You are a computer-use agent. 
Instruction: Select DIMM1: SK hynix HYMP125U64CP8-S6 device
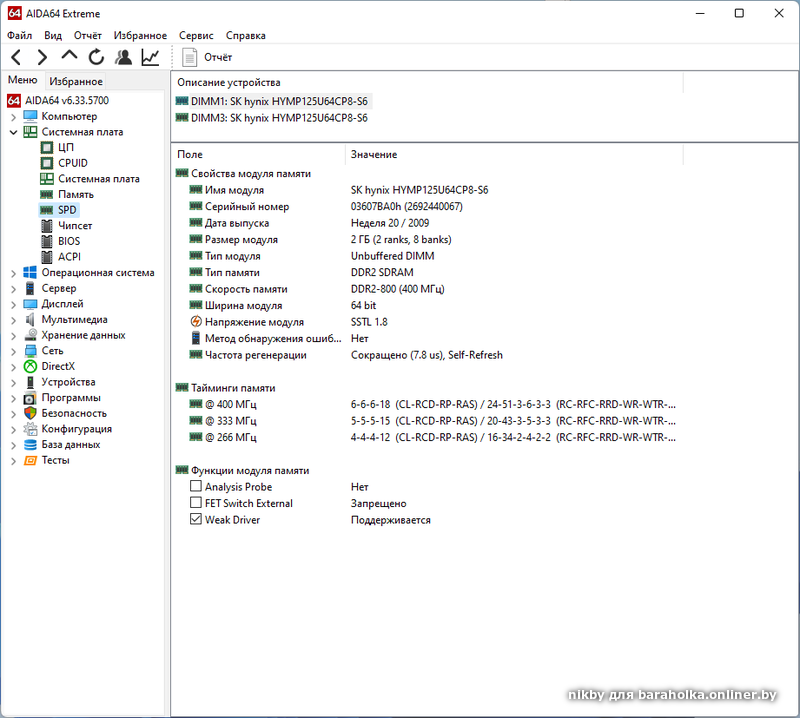pyautogui.click(x=272, y=101)
